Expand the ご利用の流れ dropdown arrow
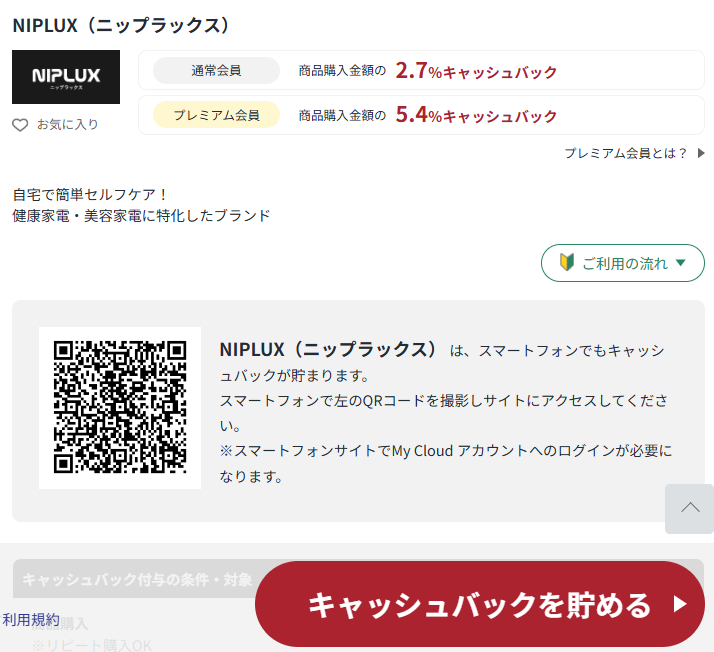The image size is (714, 652). [681, 263]
